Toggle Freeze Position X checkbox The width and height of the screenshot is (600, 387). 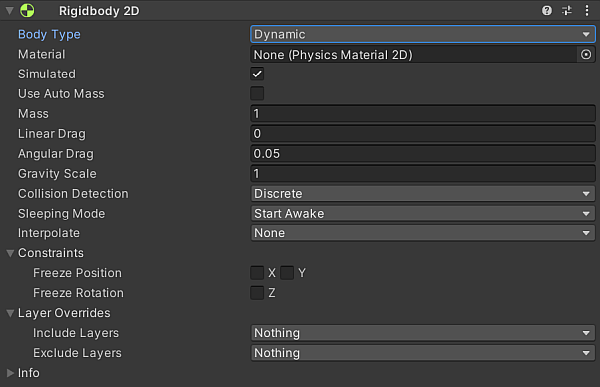coord(257,273)
